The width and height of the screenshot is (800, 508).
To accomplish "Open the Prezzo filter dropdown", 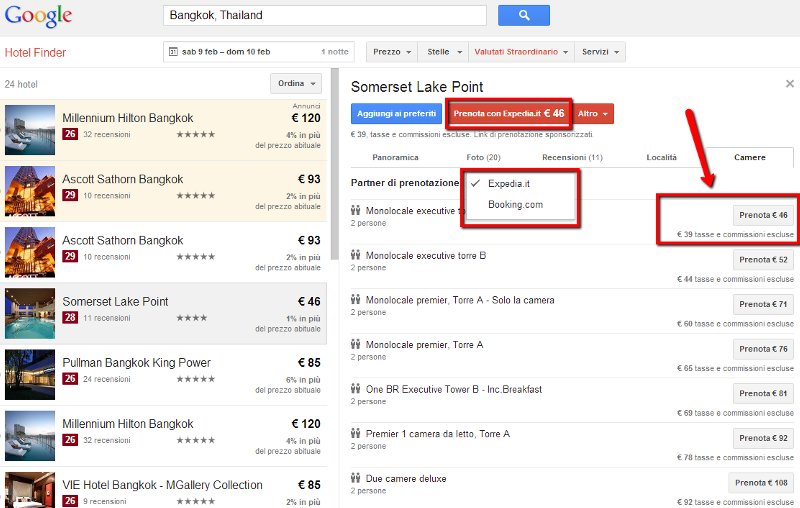I will pos(392,52).
